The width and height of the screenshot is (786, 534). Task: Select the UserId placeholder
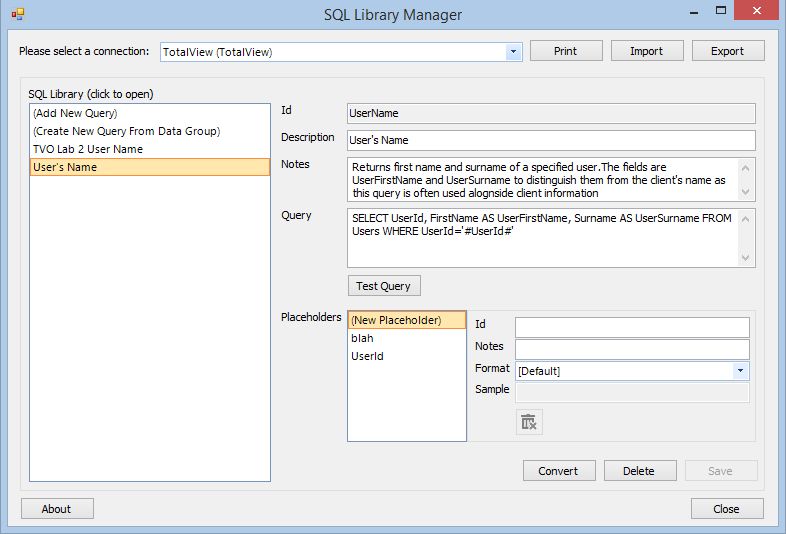[x=407, y=356]
